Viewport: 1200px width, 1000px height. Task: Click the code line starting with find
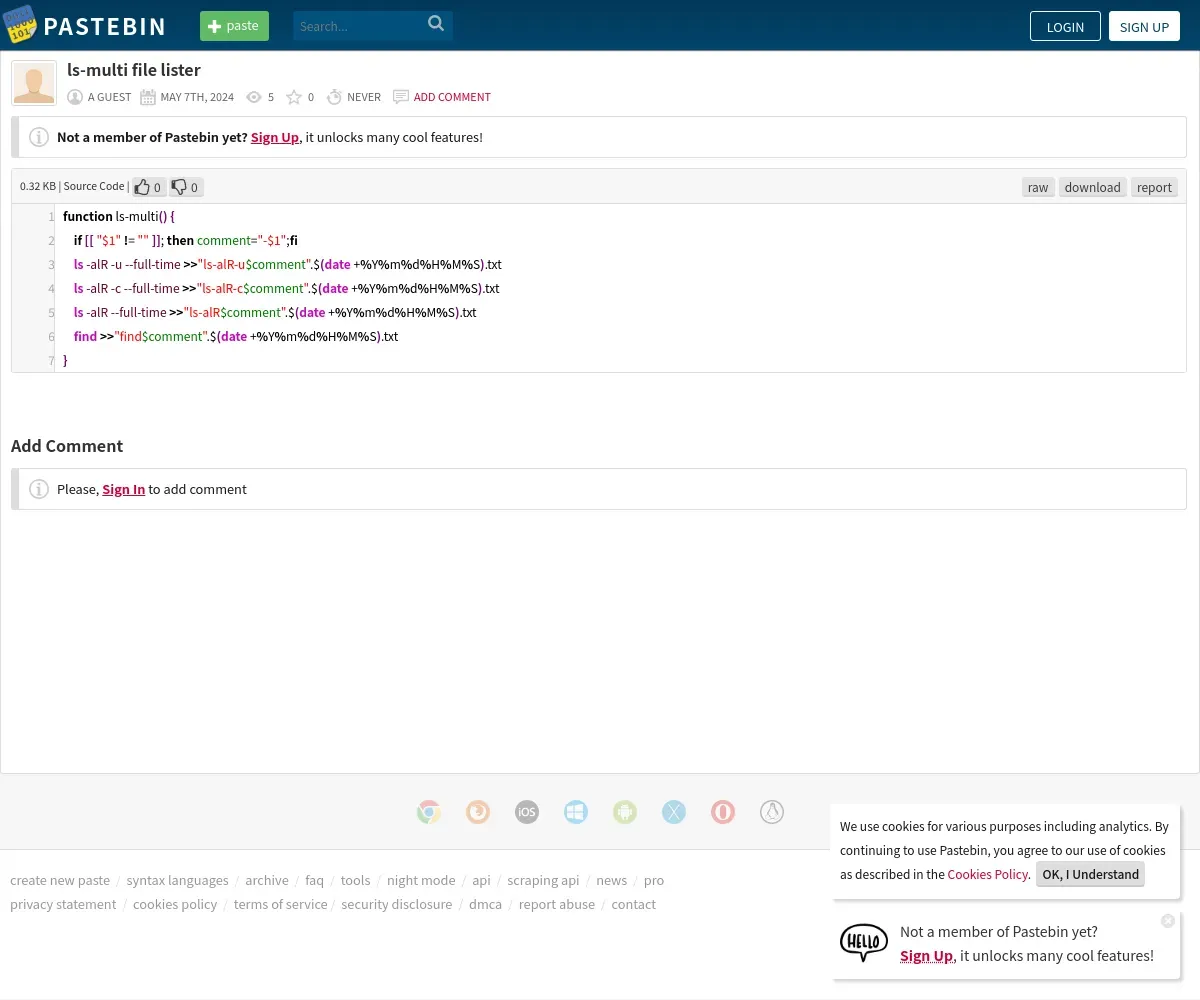[x=236, y=336]
